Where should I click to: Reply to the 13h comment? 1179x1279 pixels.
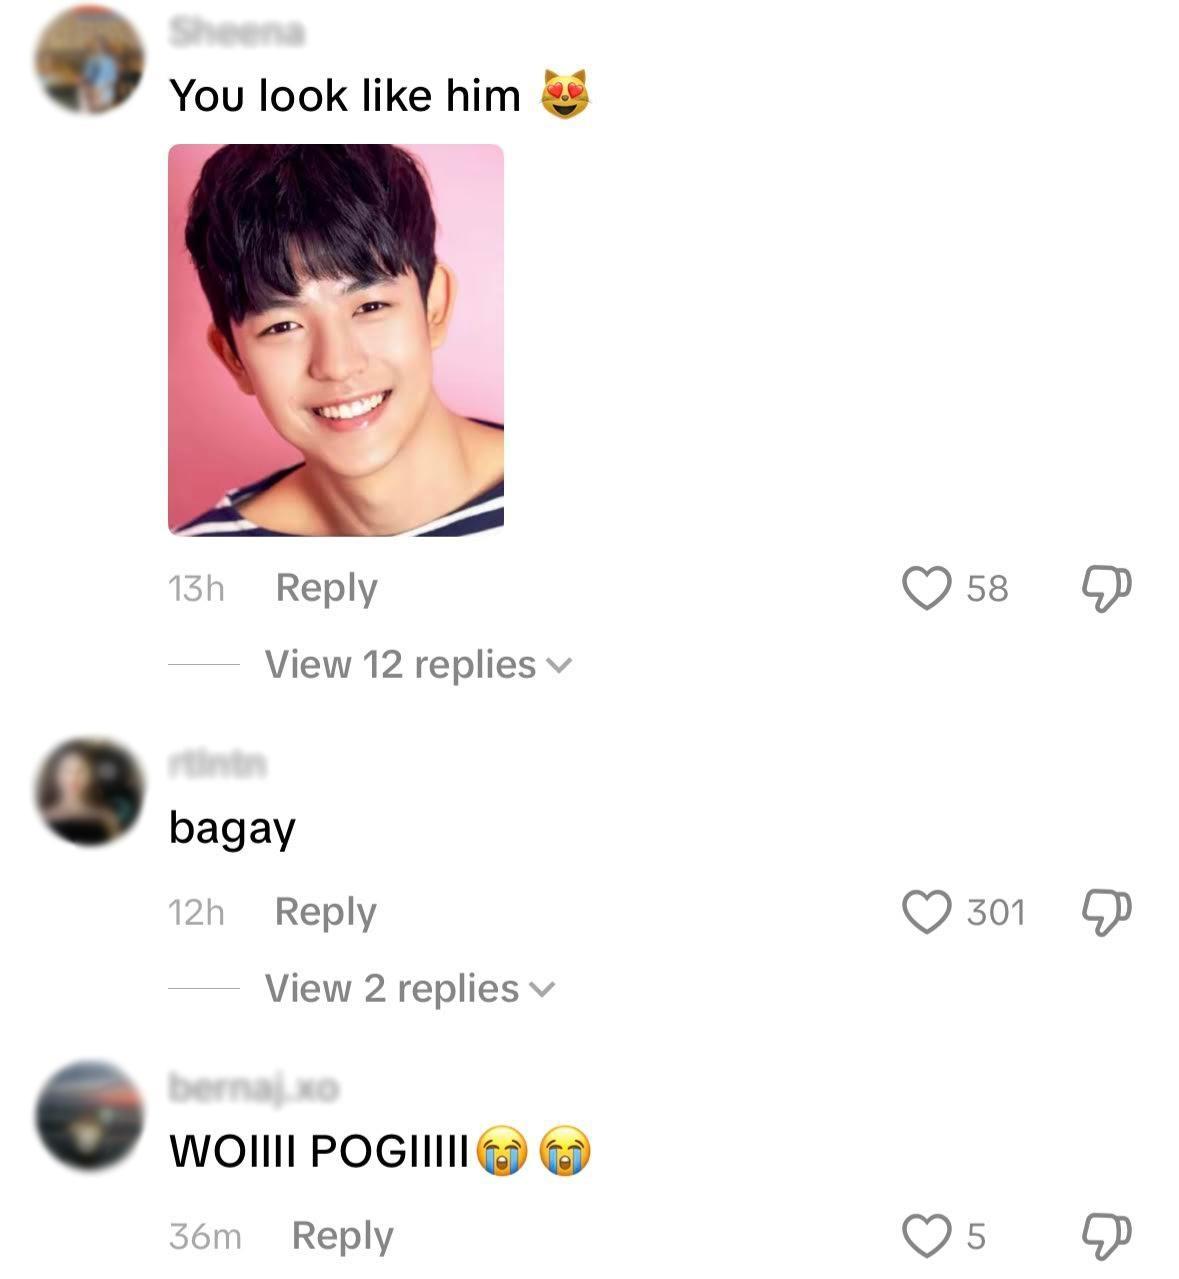[x=326, y=589]
